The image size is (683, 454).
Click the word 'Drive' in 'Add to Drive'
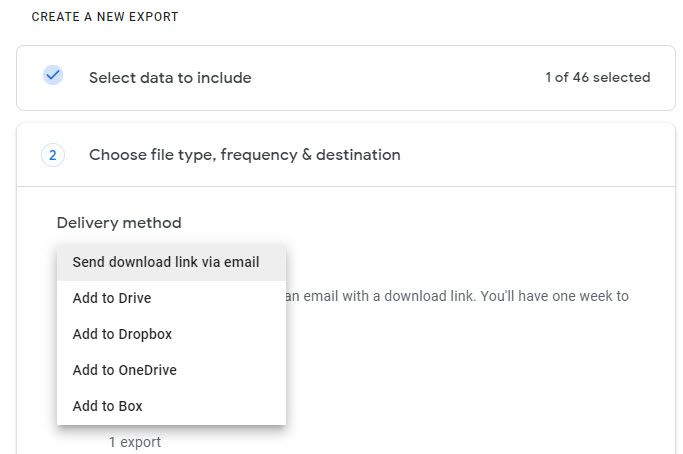click(135, 298)
